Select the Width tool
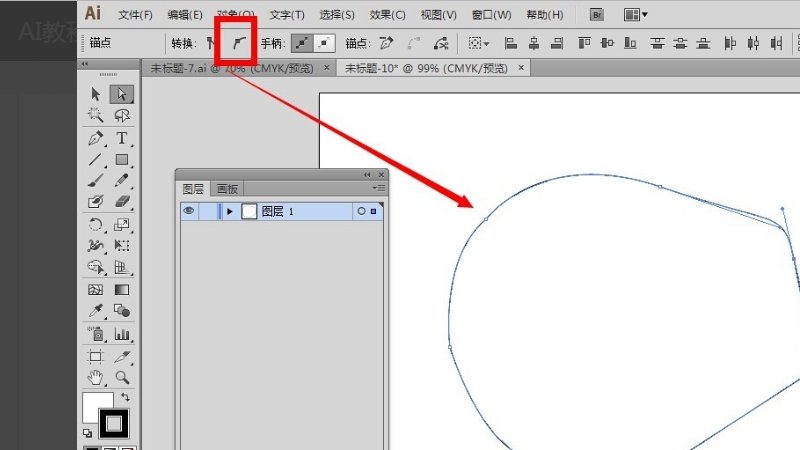800x450 pixels. point(95,246)
